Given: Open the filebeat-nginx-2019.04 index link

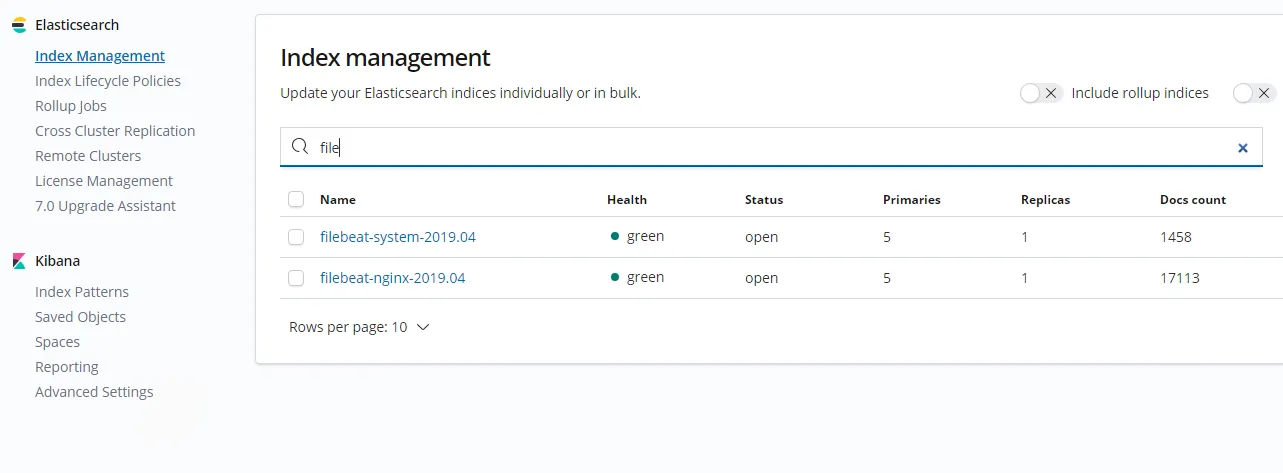Looking at the screenshot, I should (x=393, y=278).
